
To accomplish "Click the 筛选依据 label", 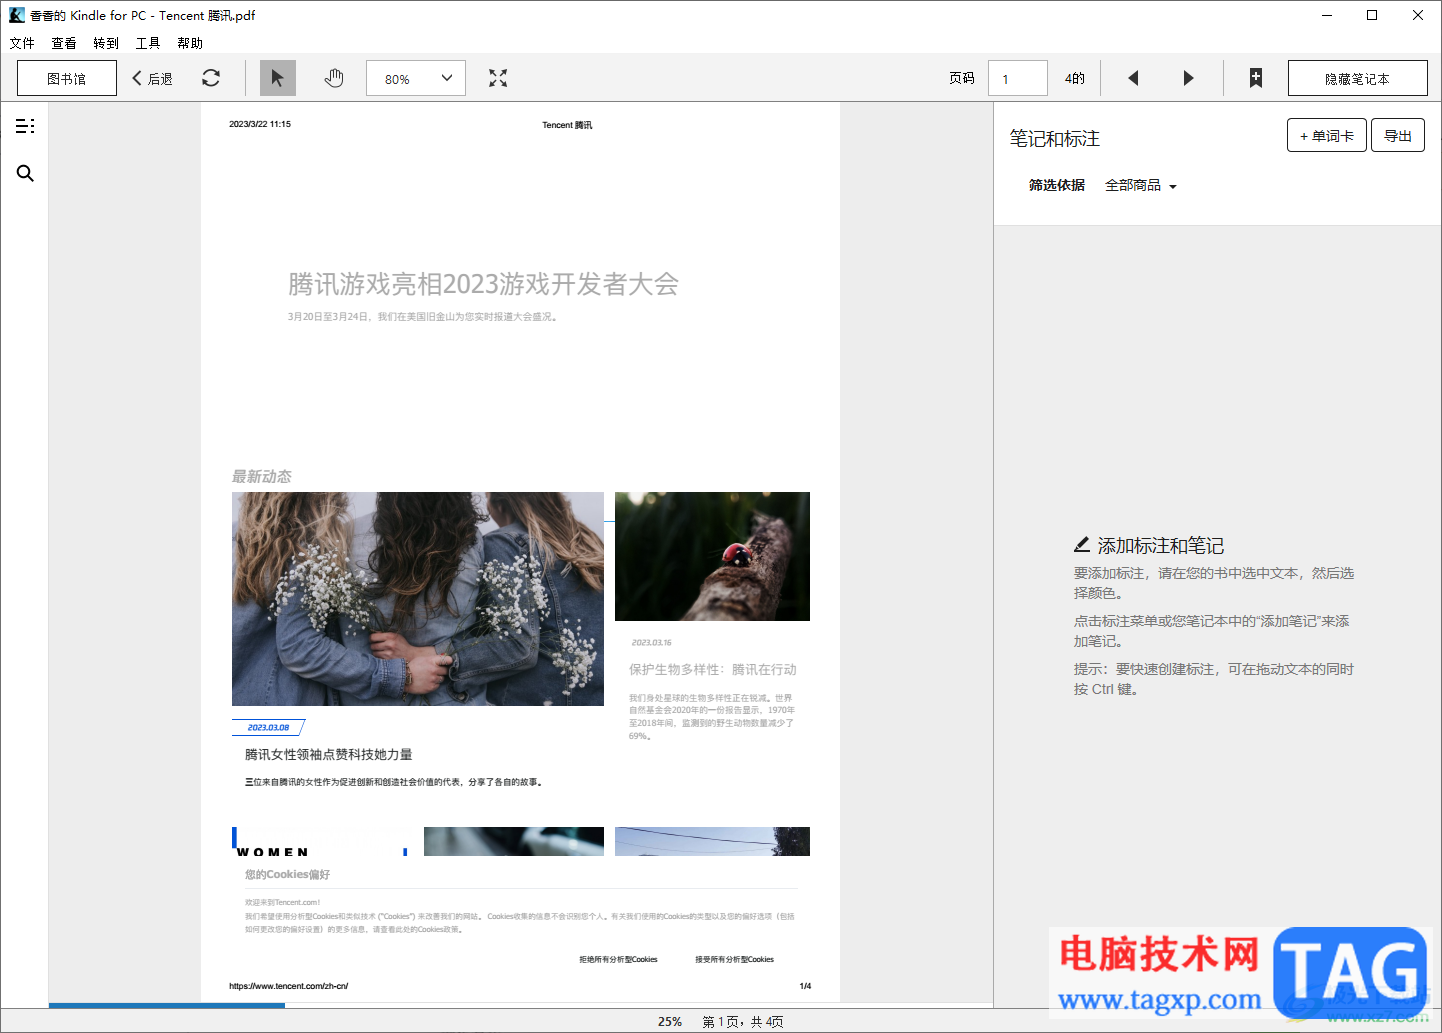I will pos(1057,185).
